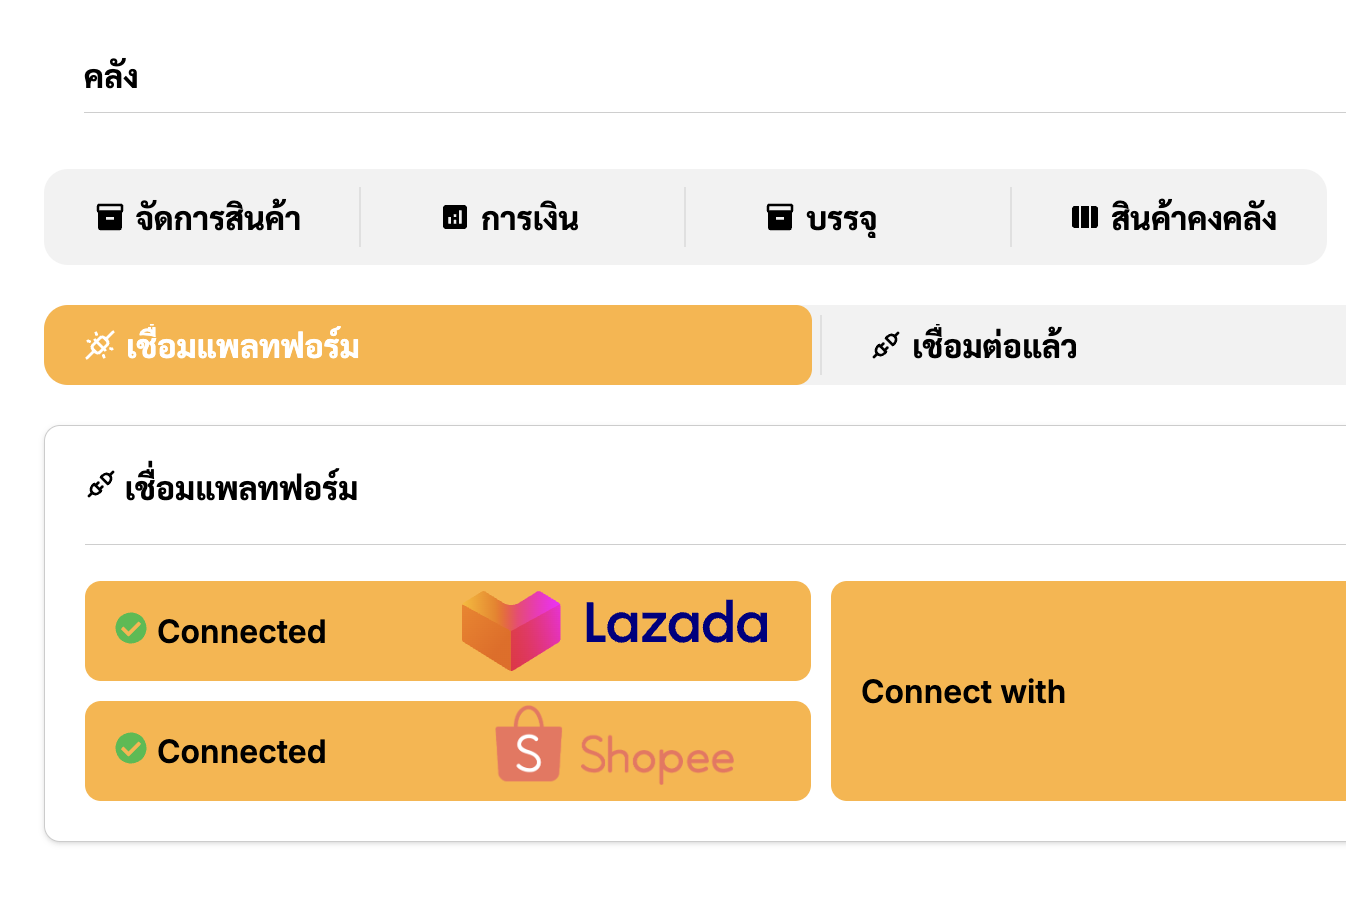The height and width of the screenshot is (918, 1346).
Task: Click the Connect with button
Action: [1087, 691]
